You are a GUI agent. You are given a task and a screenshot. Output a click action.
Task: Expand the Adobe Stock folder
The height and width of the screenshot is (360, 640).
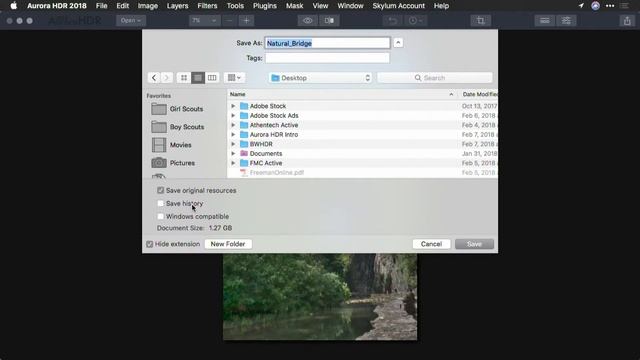[x=233, y=106]
